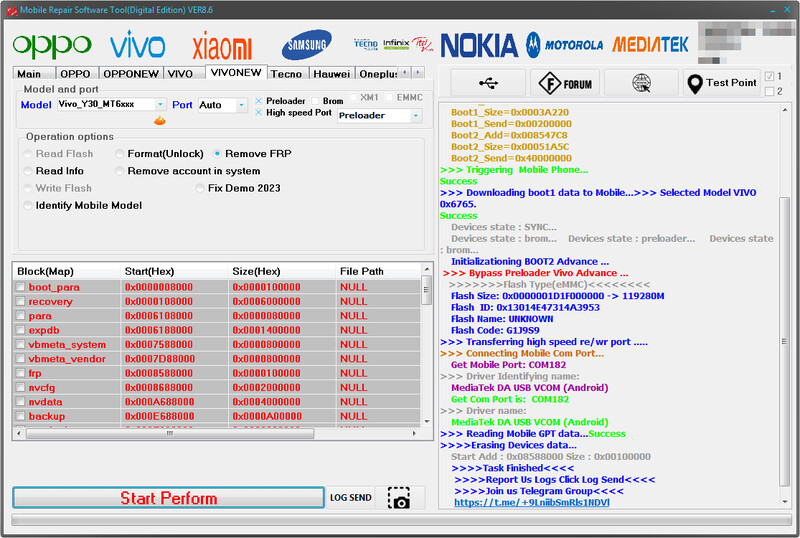This screenshot has width=800, height=538.
Task: Open the Forum button
Action: (565, 83)
